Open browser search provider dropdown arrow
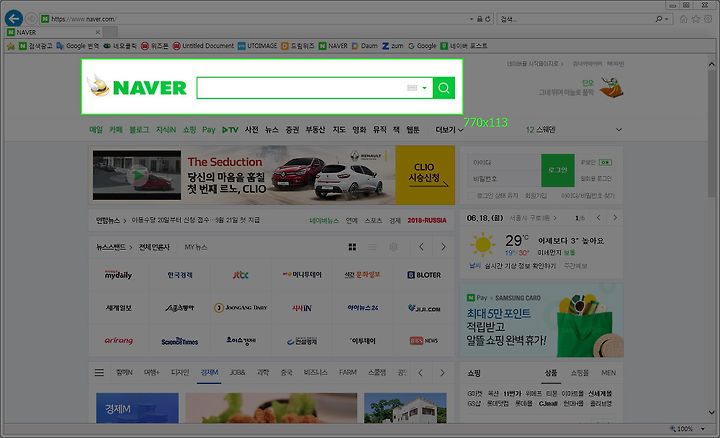Image resolution: width=720 pixels, height=438 pixels. pos(666,19)
